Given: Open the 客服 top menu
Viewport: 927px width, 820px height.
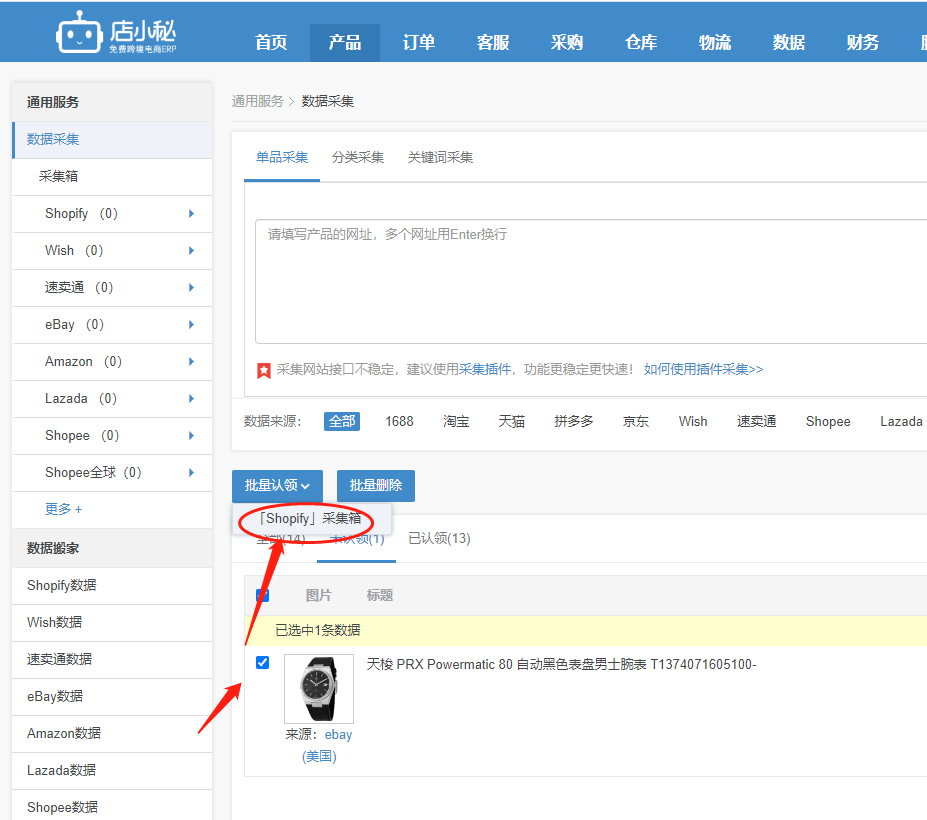Looking at the screenshot, I should [492, 43].
